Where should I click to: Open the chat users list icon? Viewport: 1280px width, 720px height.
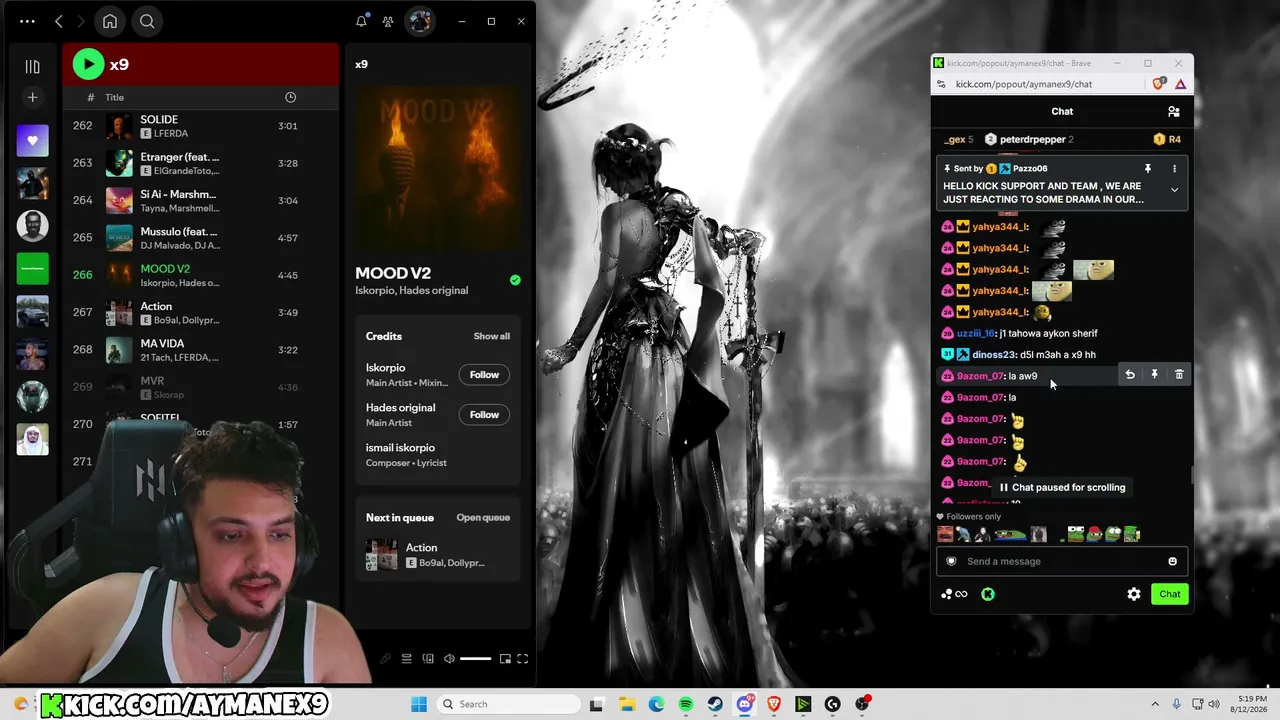tap(1174, 112)
